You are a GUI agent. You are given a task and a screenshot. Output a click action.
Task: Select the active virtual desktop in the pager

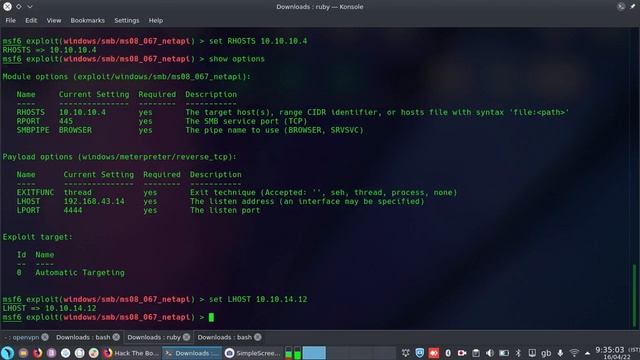point(314,353)
